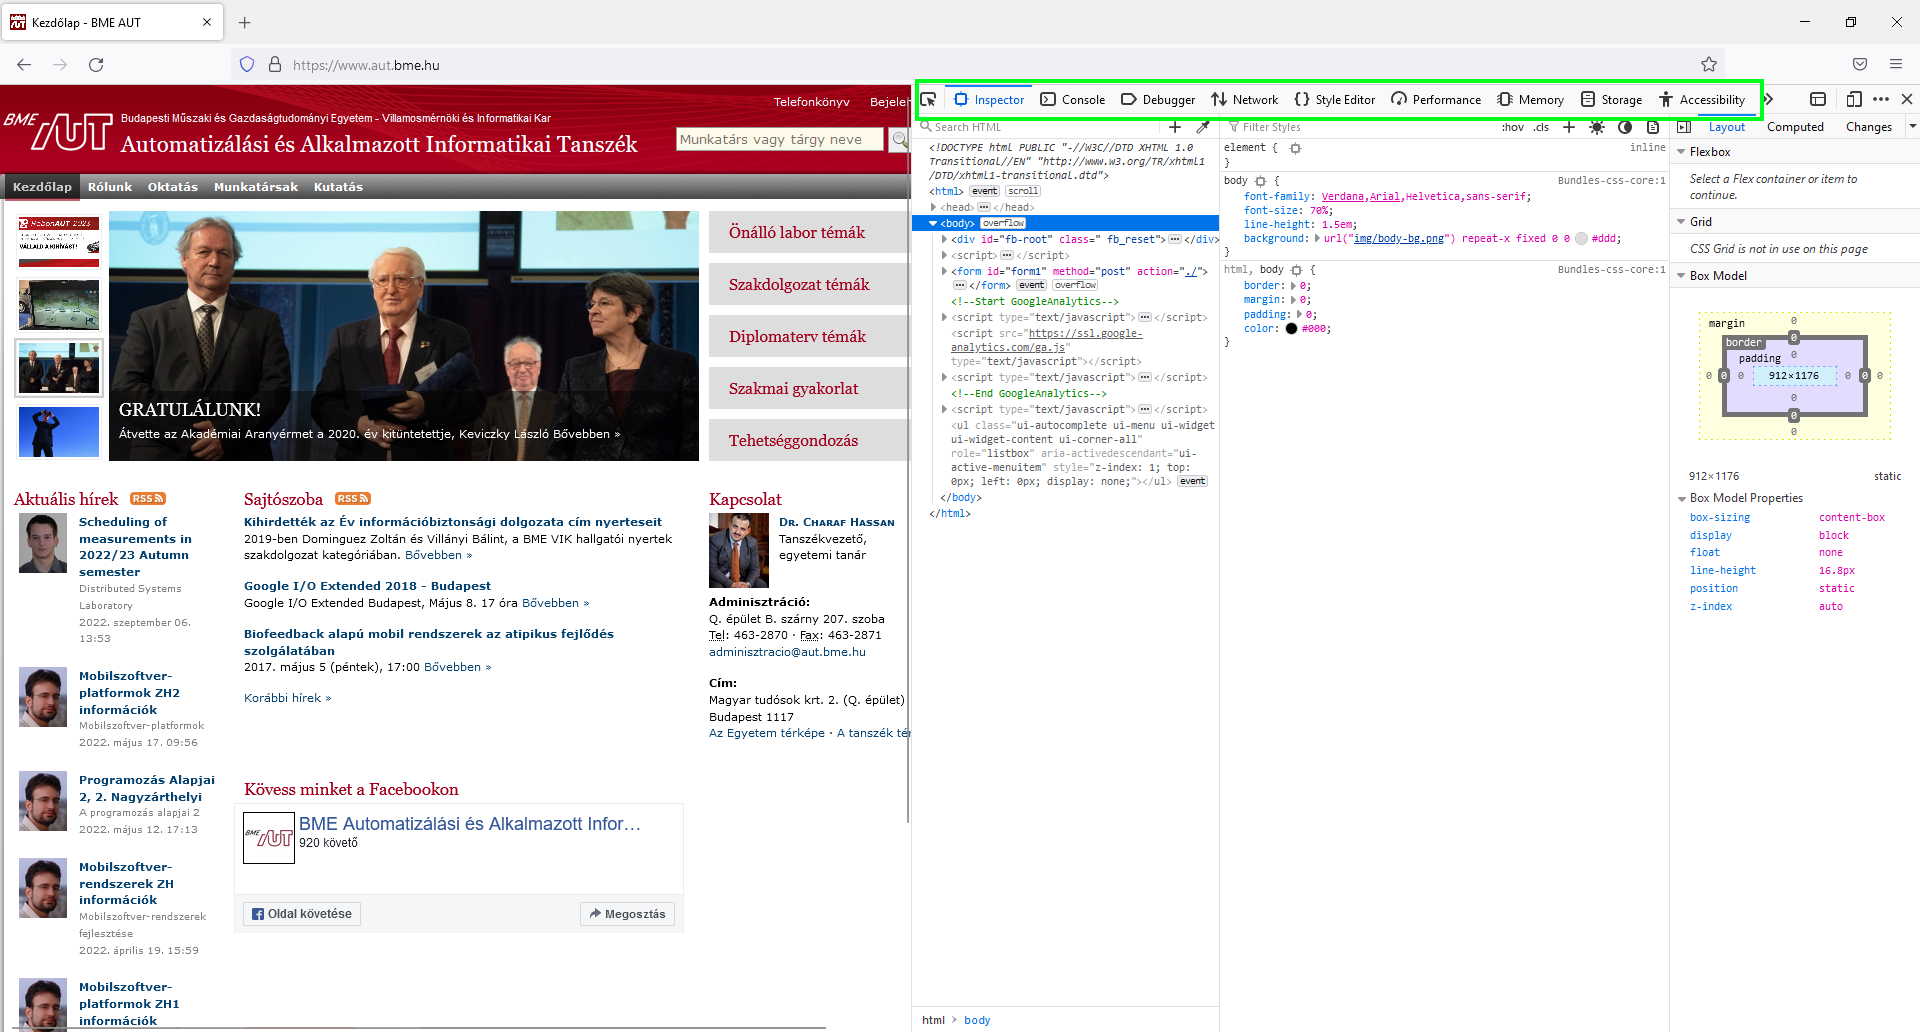Expand the form1 form node
The height and width of the screenshot is (1032, 1920).
click(944, 271)
